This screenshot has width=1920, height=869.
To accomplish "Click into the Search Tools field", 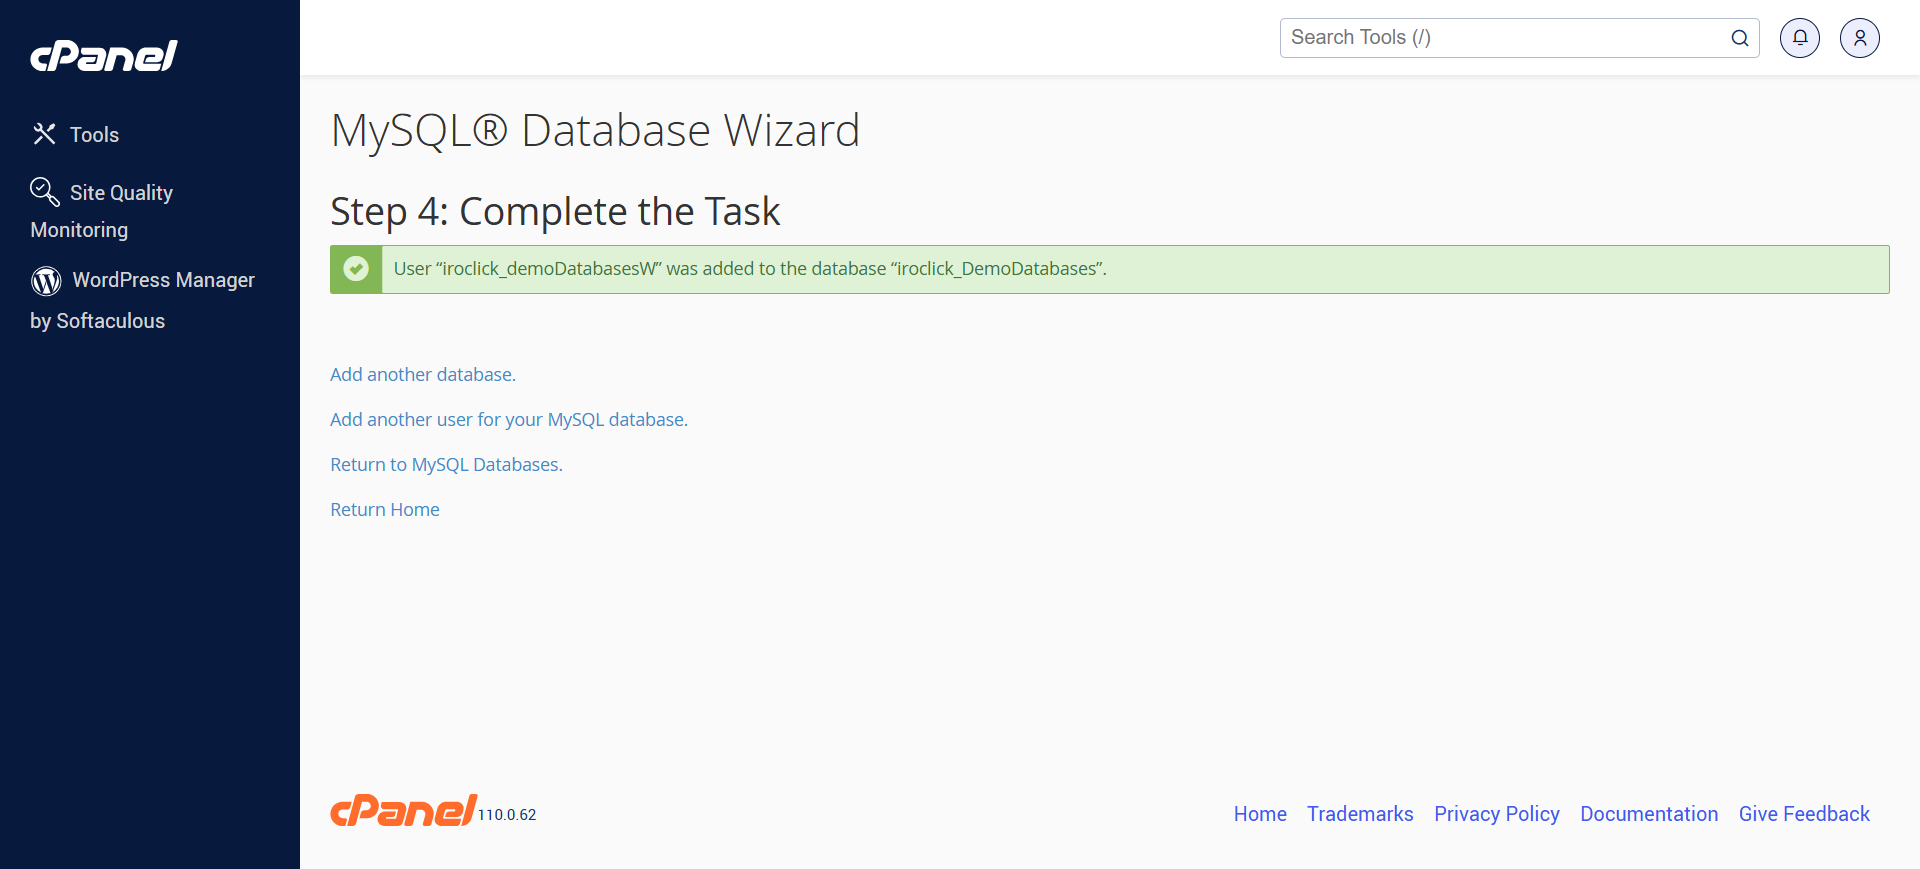I will pos(1500,38).
